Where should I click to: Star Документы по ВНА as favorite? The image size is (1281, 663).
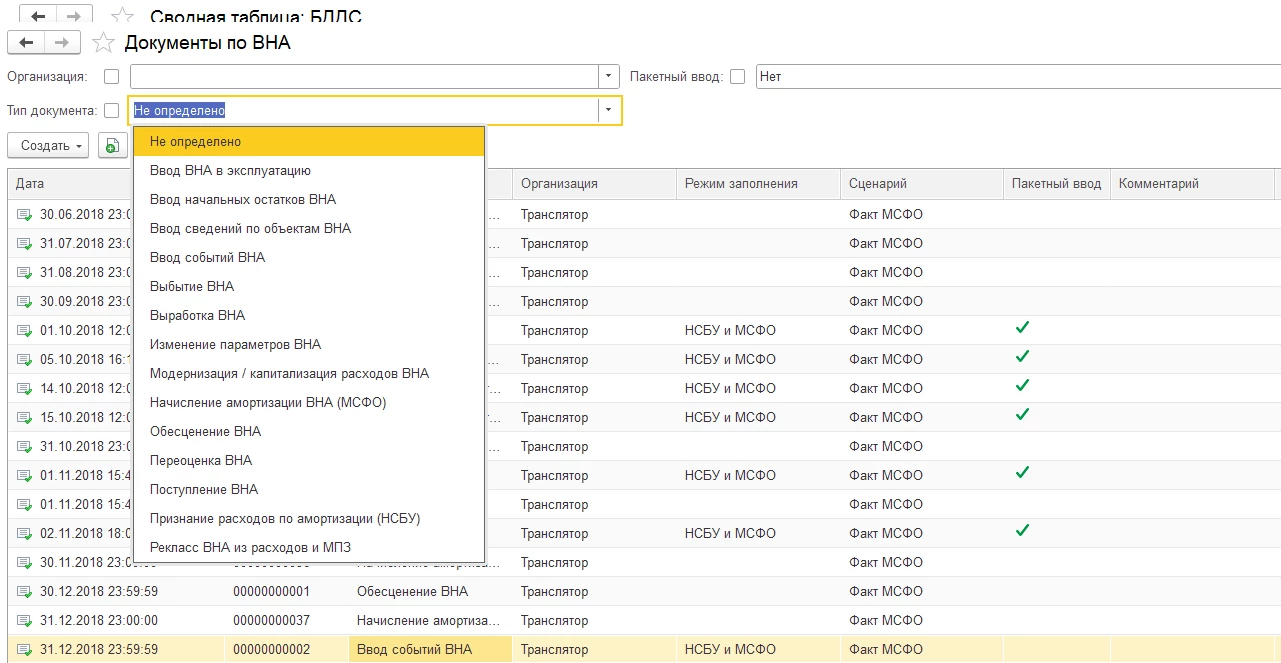tap(102, 42)
